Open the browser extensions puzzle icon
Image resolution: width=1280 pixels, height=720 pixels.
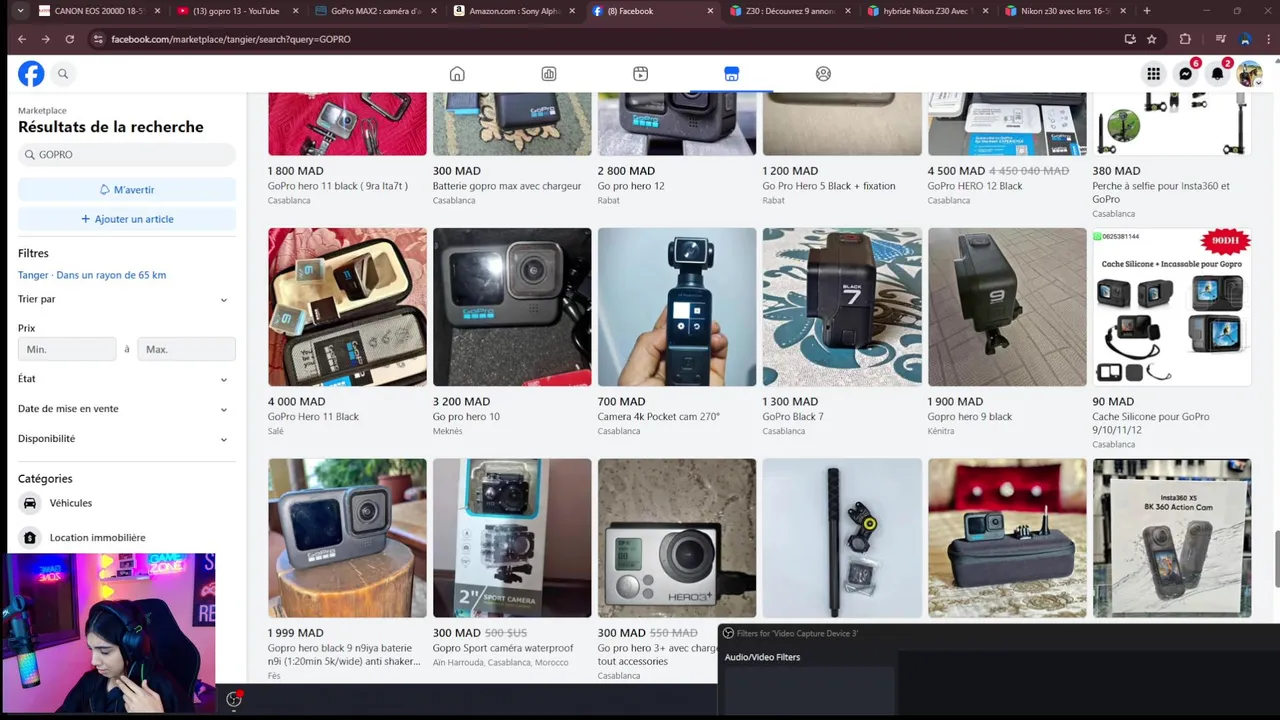[x=1185, y=39]
